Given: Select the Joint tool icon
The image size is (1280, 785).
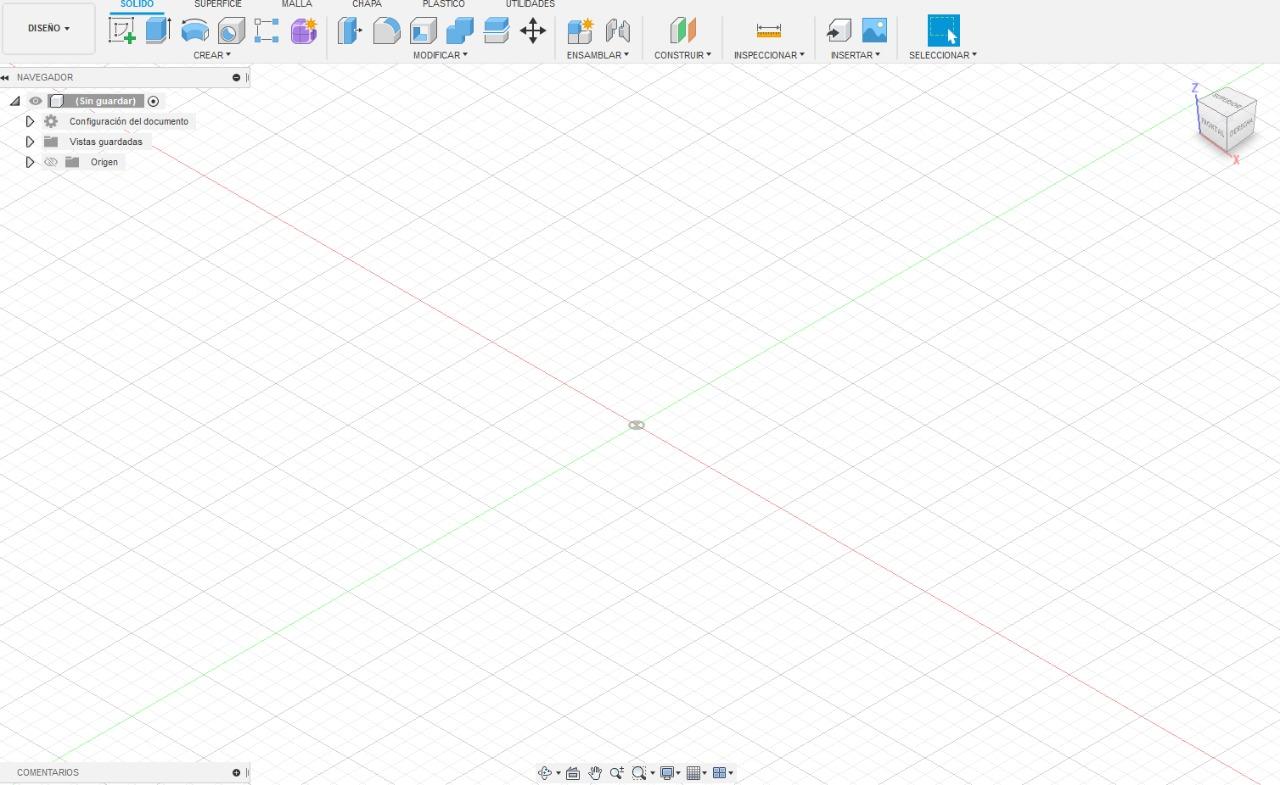Looking at the screenshot, I should point(617,31).
